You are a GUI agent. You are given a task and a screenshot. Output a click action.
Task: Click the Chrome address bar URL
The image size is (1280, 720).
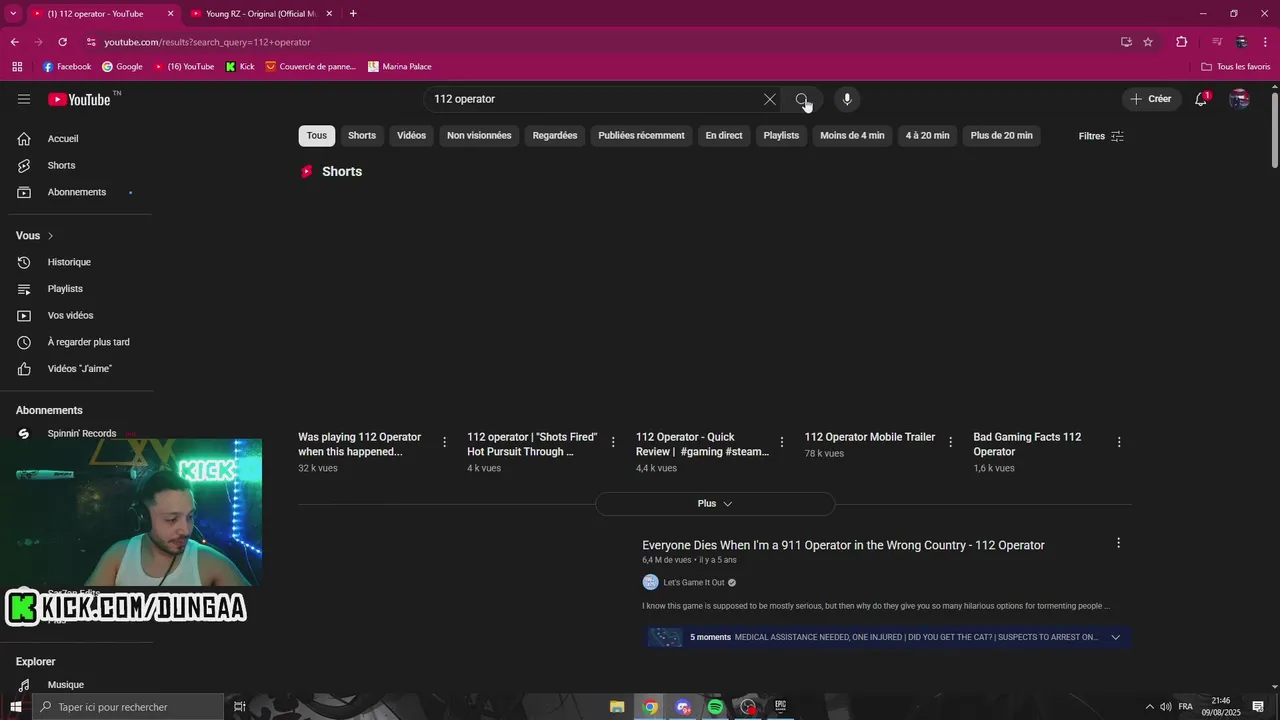tap(207, 42)
